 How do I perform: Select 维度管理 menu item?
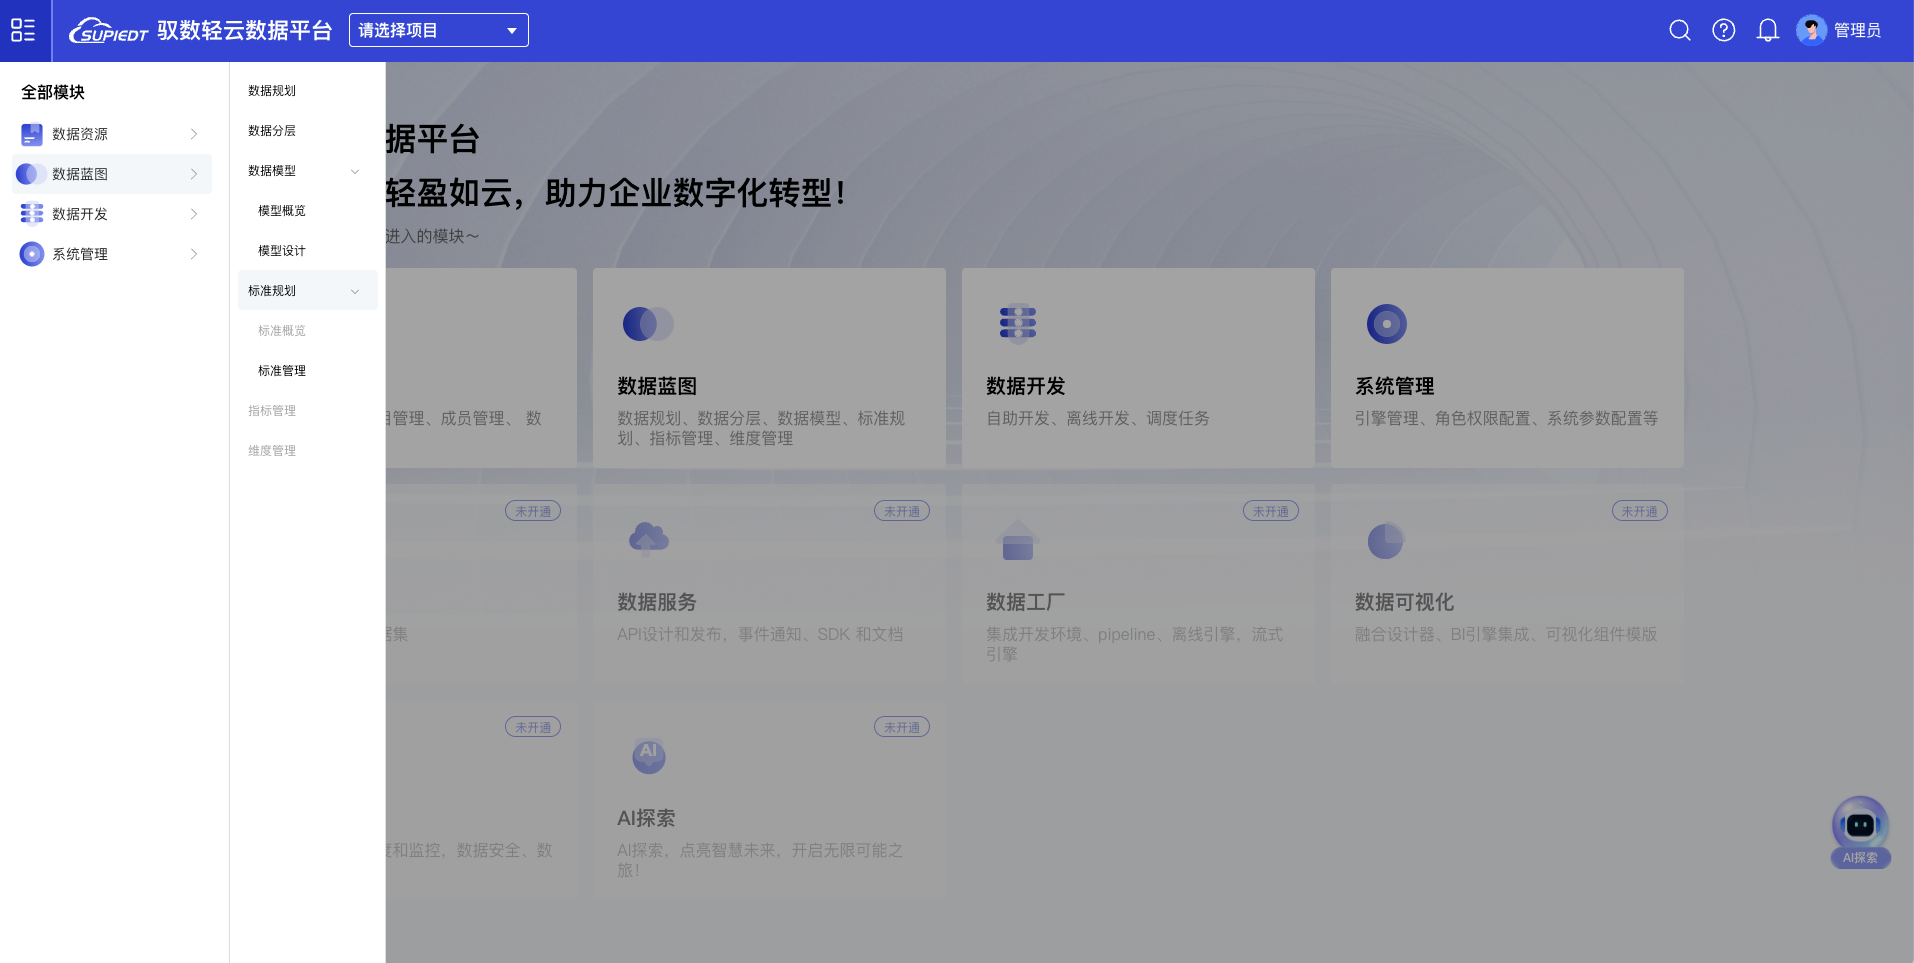click(272, 451)
